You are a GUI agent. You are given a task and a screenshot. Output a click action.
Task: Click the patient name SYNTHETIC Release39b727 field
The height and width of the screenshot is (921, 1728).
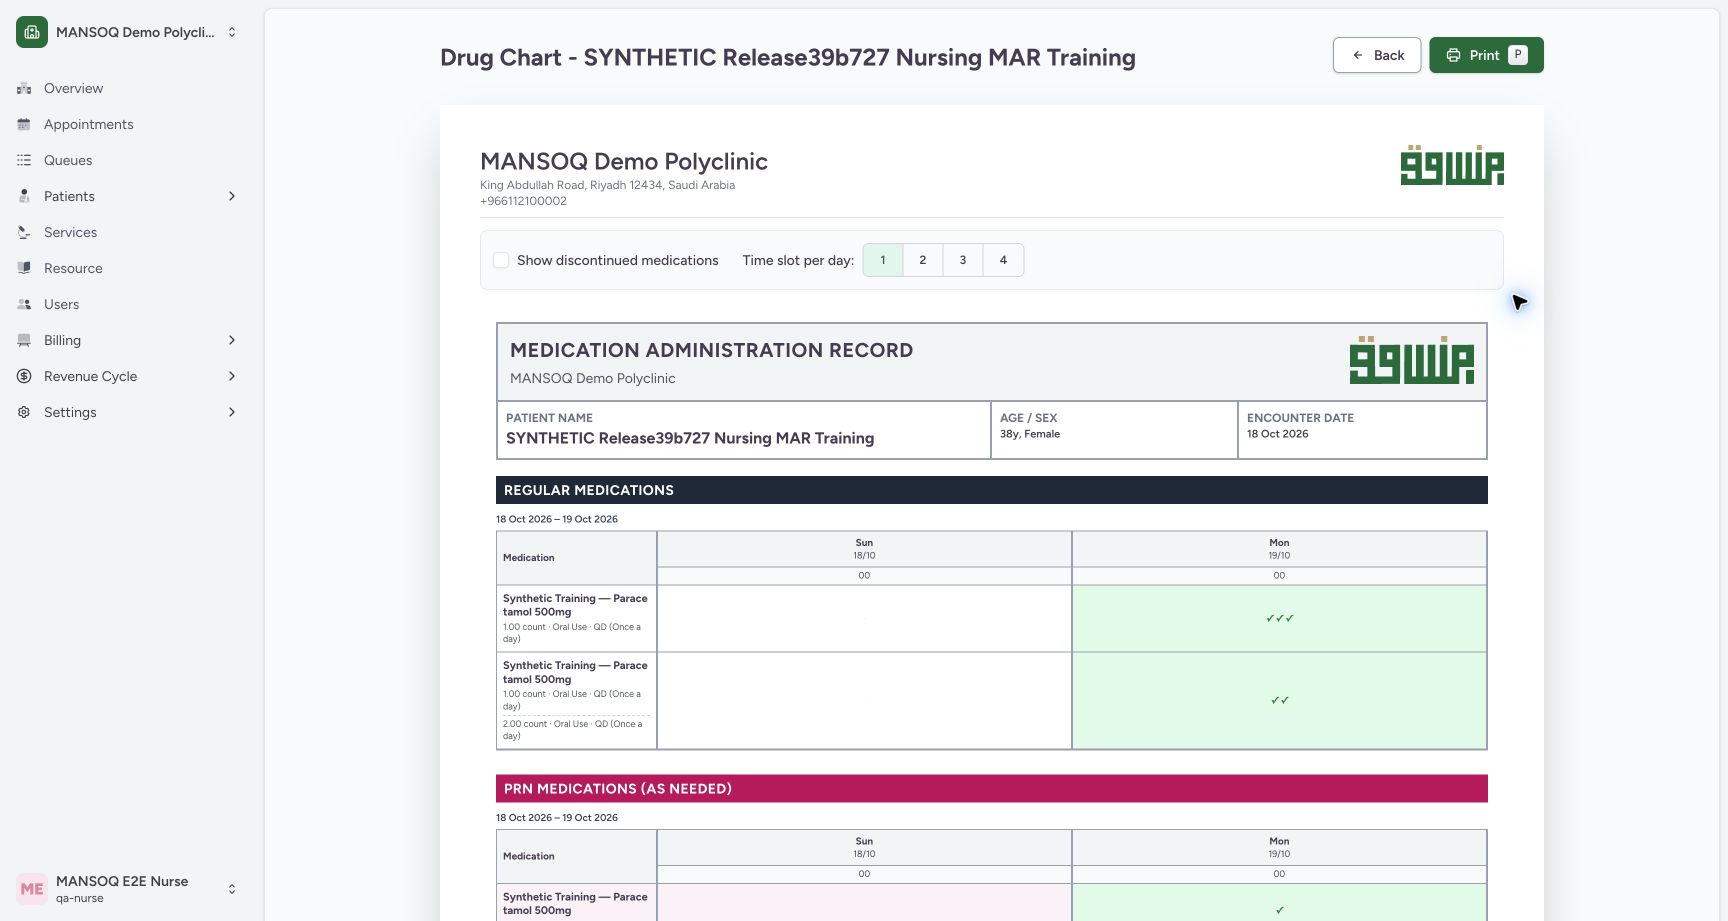[743, 430]
